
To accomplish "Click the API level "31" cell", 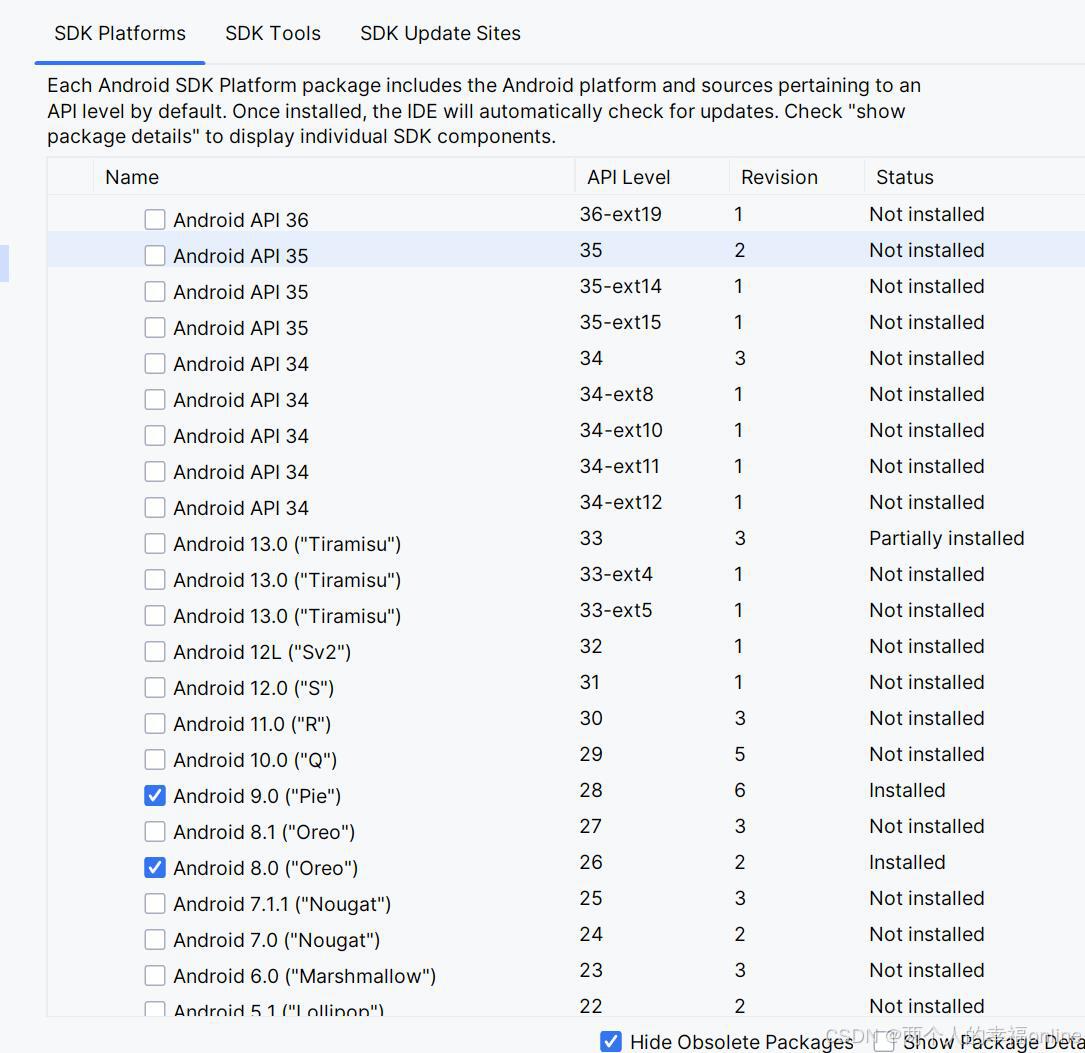I will (x=590, y=681).
